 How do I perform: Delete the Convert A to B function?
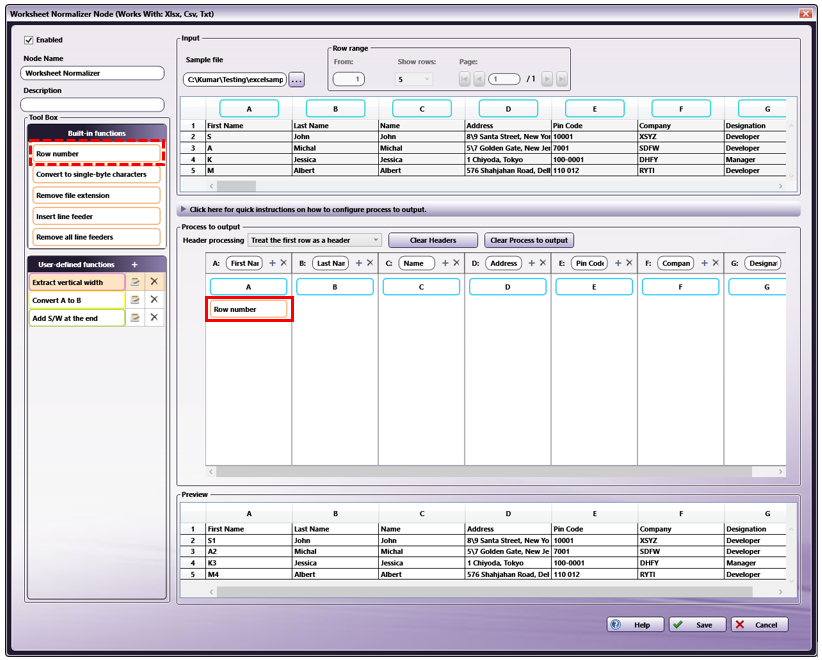tap(154, 300)
